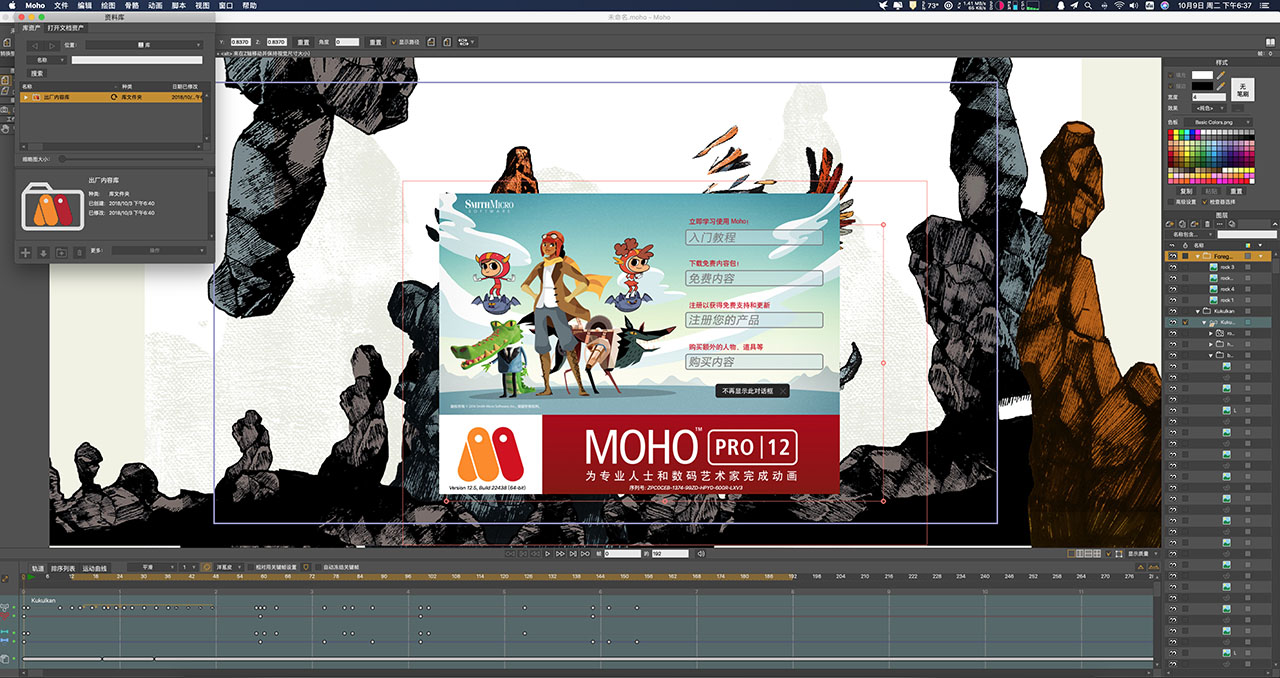The height and width of the screenshot is (678, 1280).
Task: Toggle the 高级设置 checkbox
Action: pos(1170,202)
